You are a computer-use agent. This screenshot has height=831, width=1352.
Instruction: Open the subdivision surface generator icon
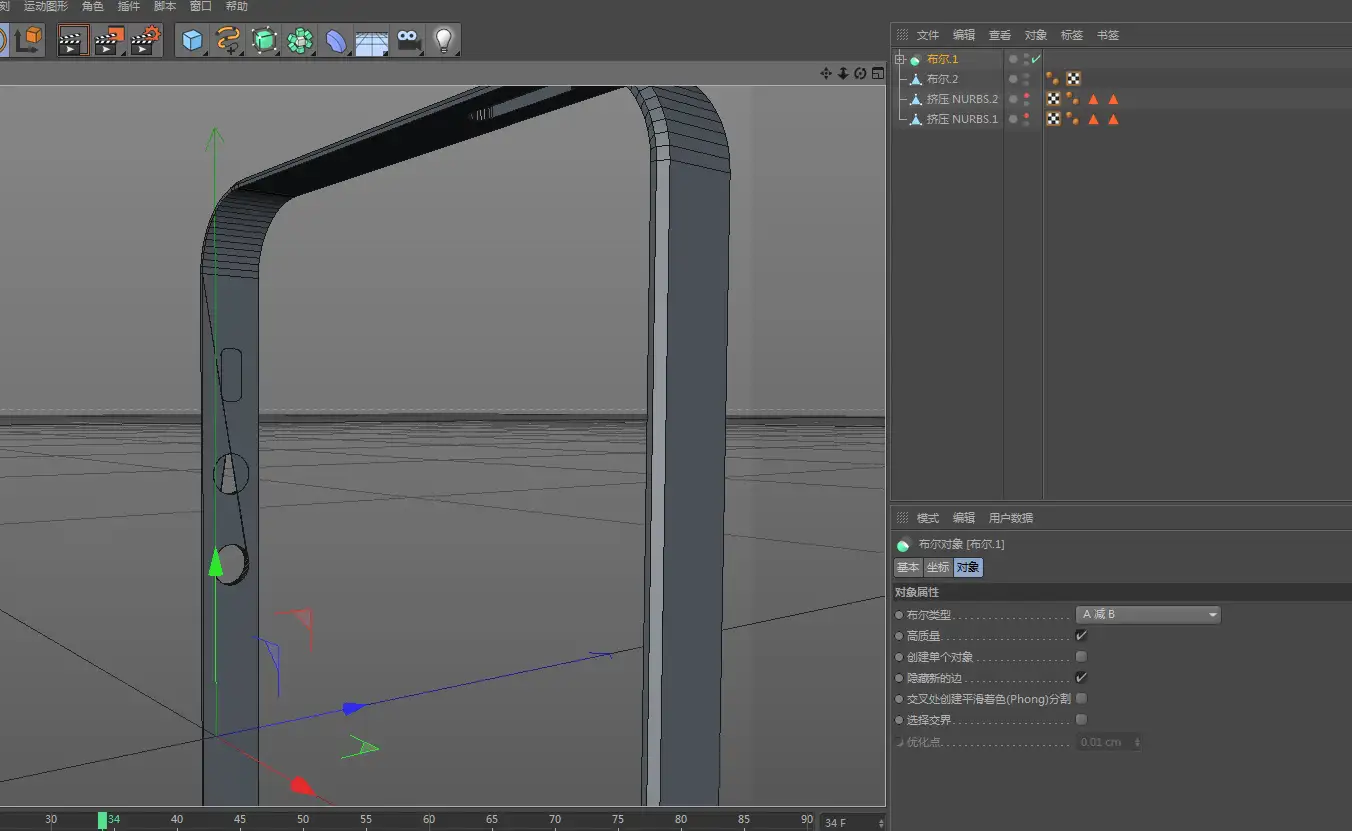264,40
